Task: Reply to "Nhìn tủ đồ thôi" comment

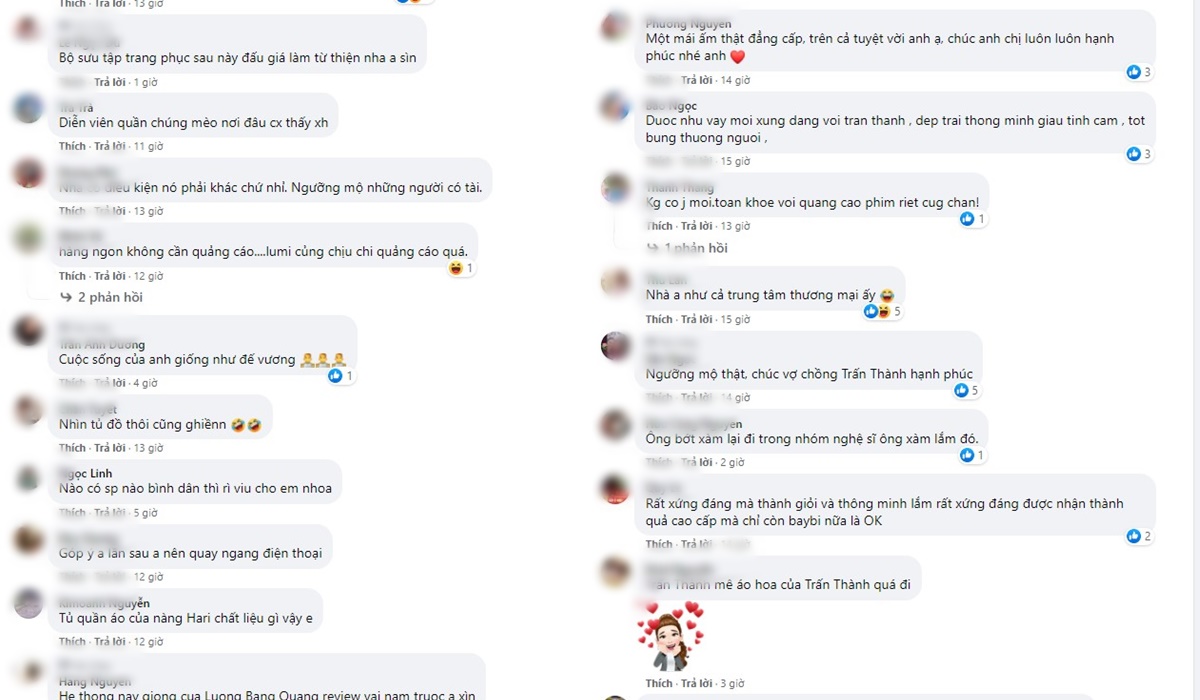Action: (x=110, y=448)
